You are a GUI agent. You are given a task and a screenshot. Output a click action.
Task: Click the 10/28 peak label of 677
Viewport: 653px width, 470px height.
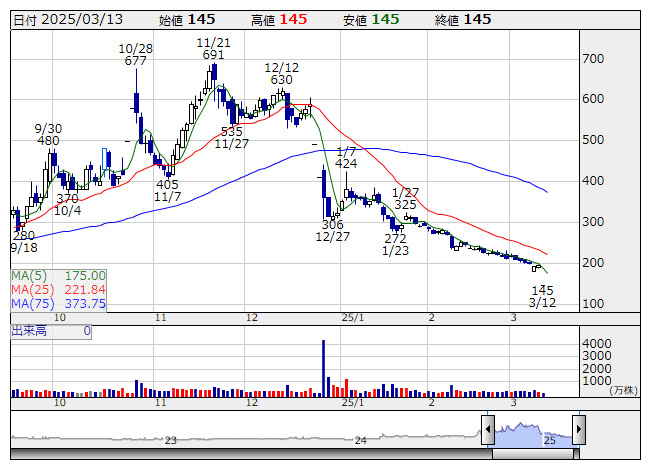coord(135,54)
